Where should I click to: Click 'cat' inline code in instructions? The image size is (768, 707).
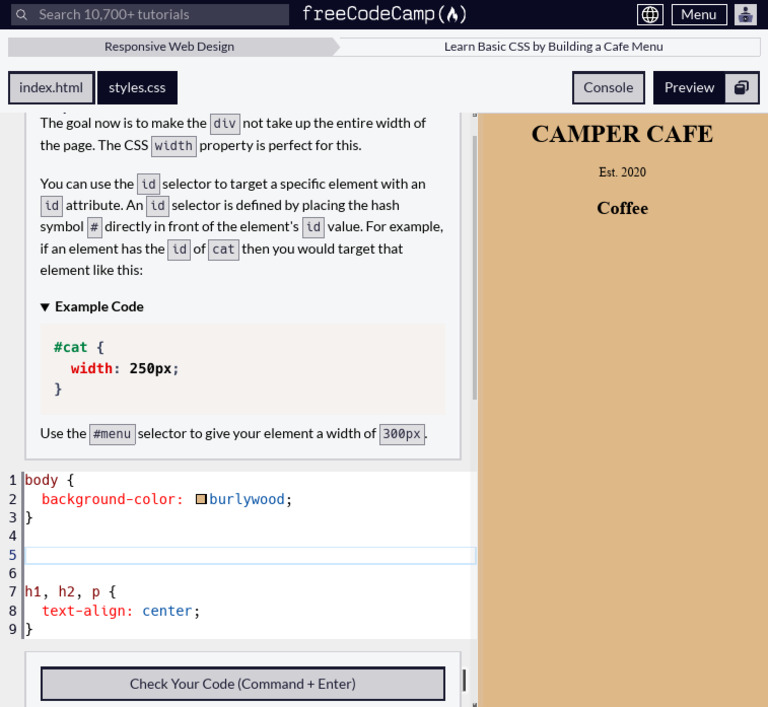[223, 249]
